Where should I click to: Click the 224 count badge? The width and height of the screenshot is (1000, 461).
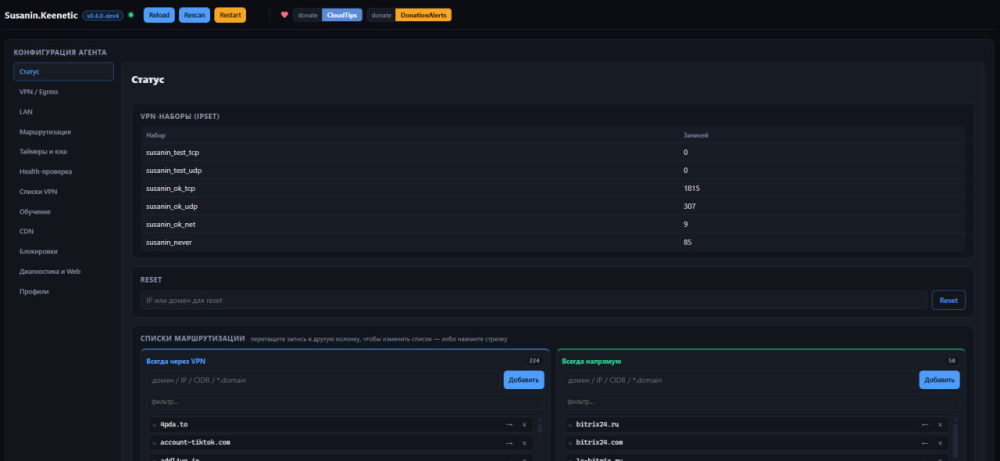(x=534, y=360)
